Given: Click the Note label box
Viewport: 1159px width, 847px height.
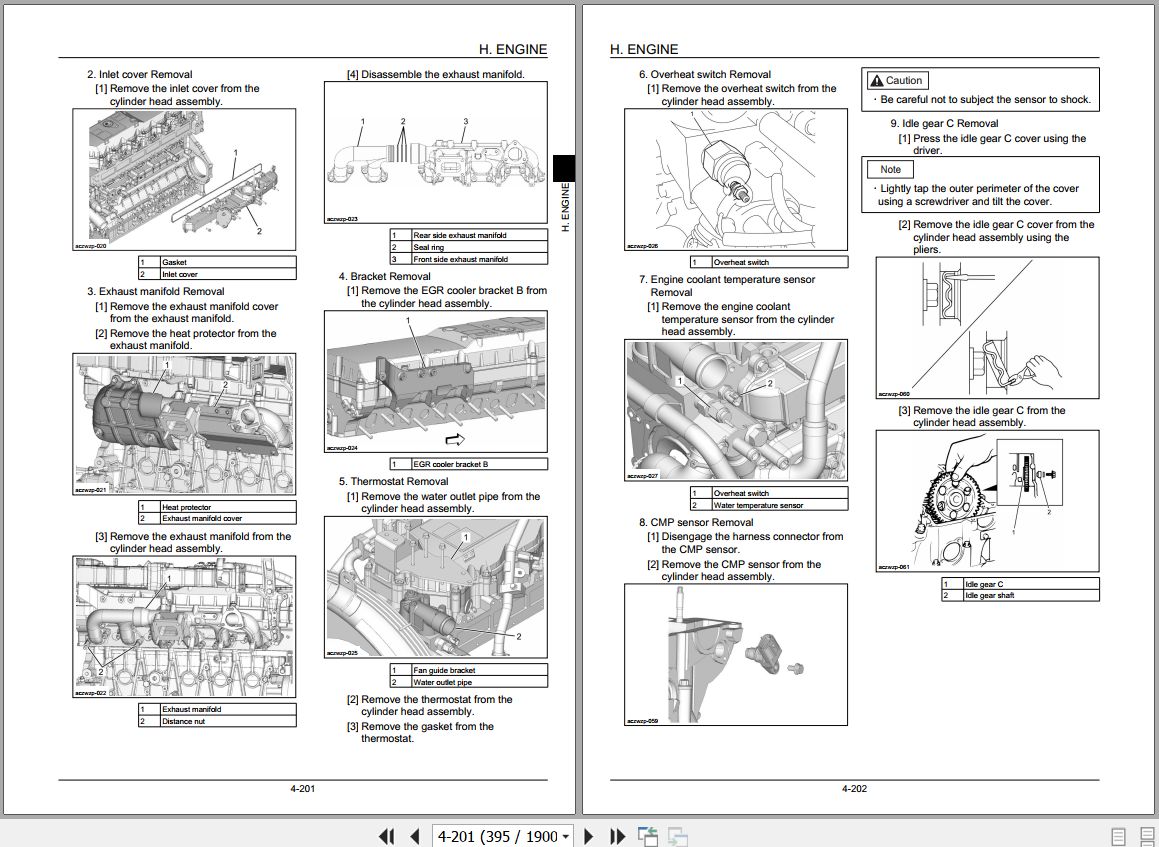Looking at the screenshot, I should coord(889,169).
